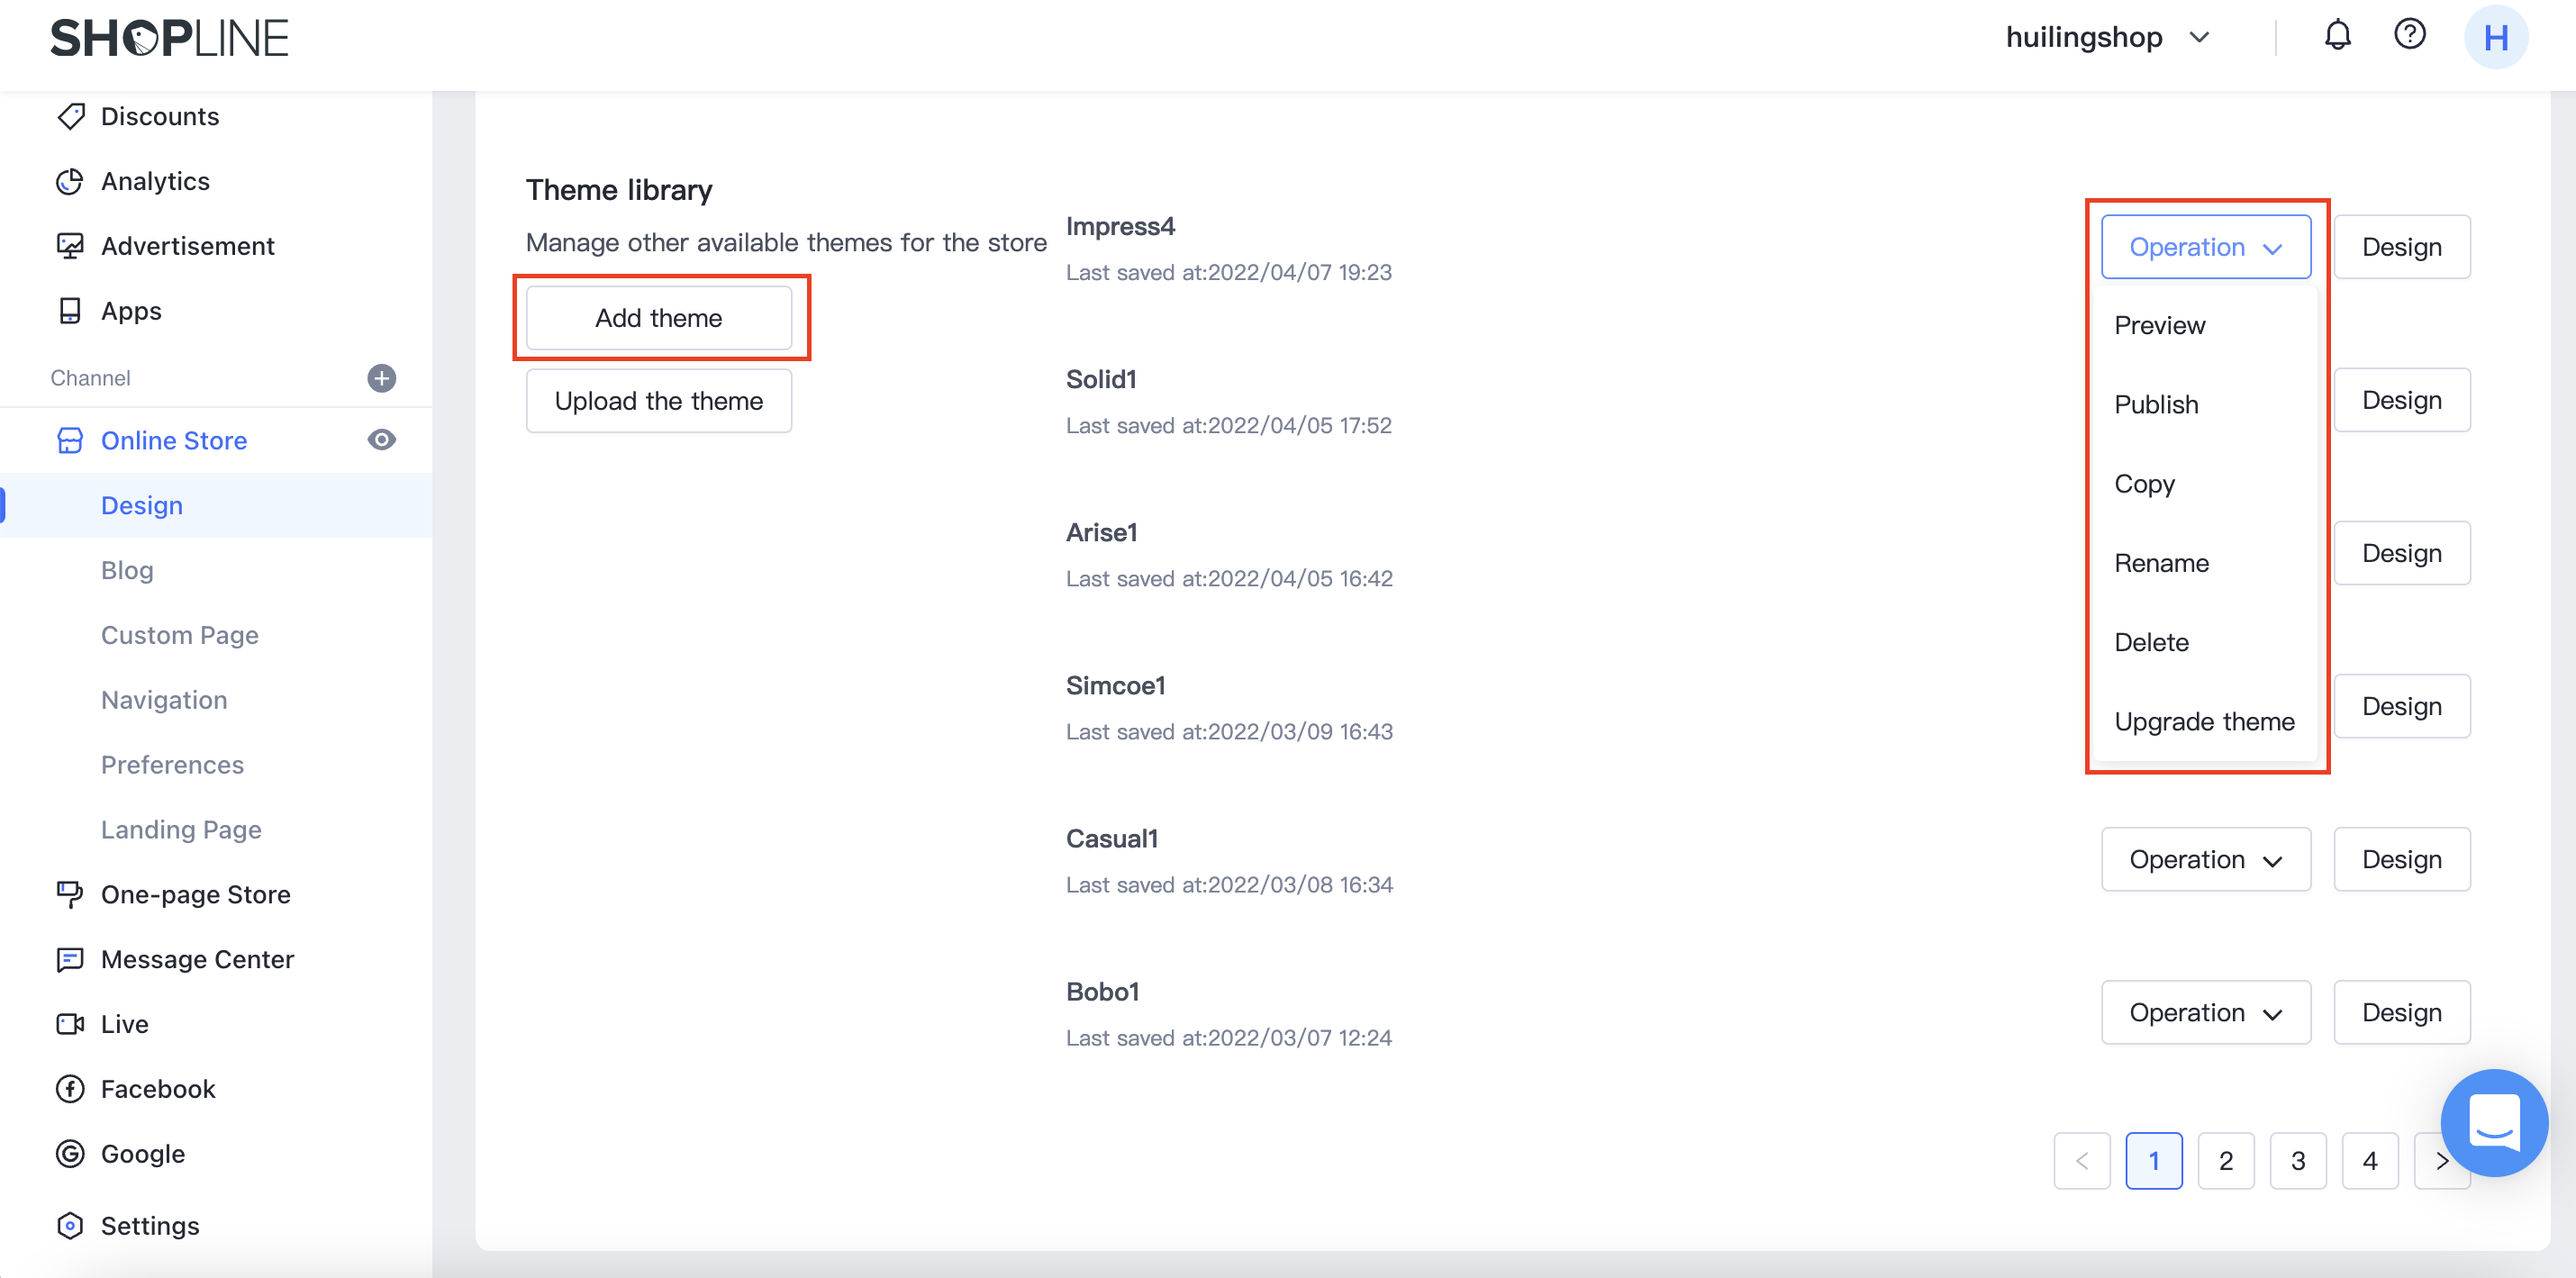Choose Upgrade theme in the dropdown menu
This screenshot has width=2576, height=1278.
[2203, 721]
